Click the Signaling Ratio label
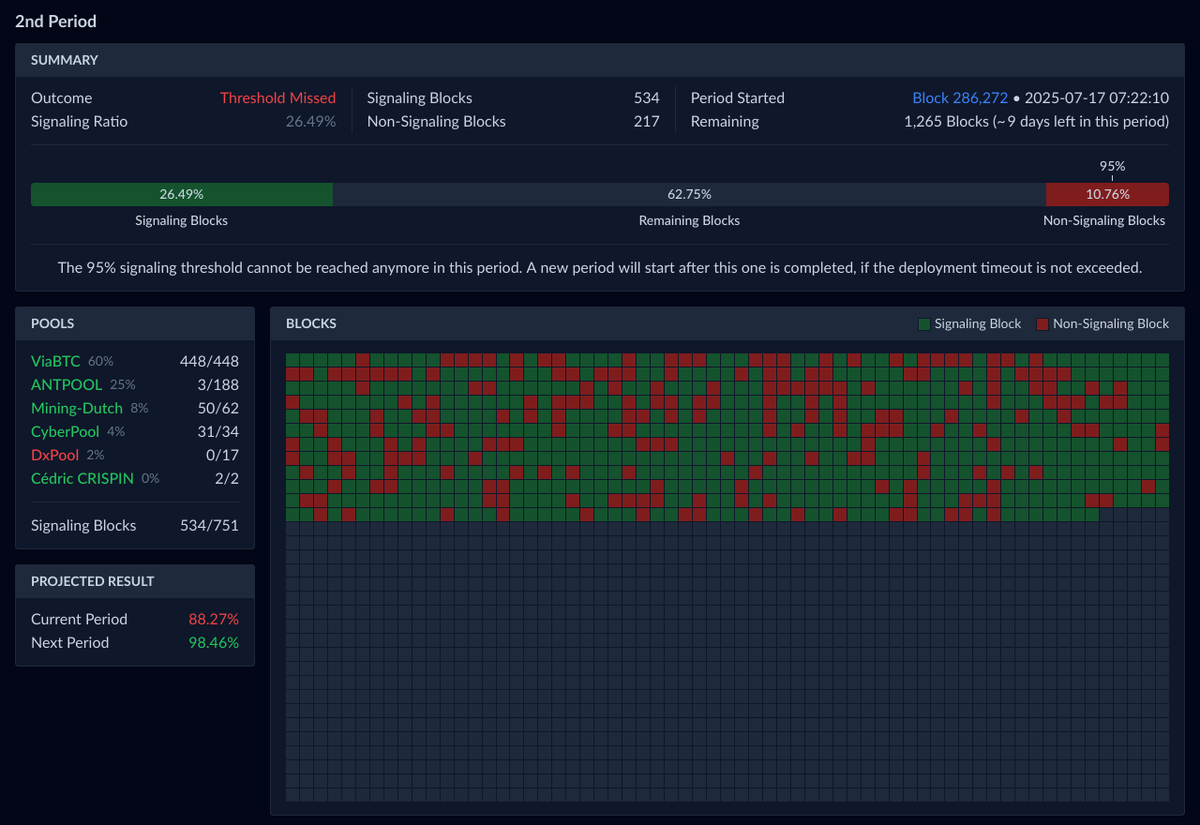Screen dimensions: 1200x825 pyautogui.click(x=79, y=121)
